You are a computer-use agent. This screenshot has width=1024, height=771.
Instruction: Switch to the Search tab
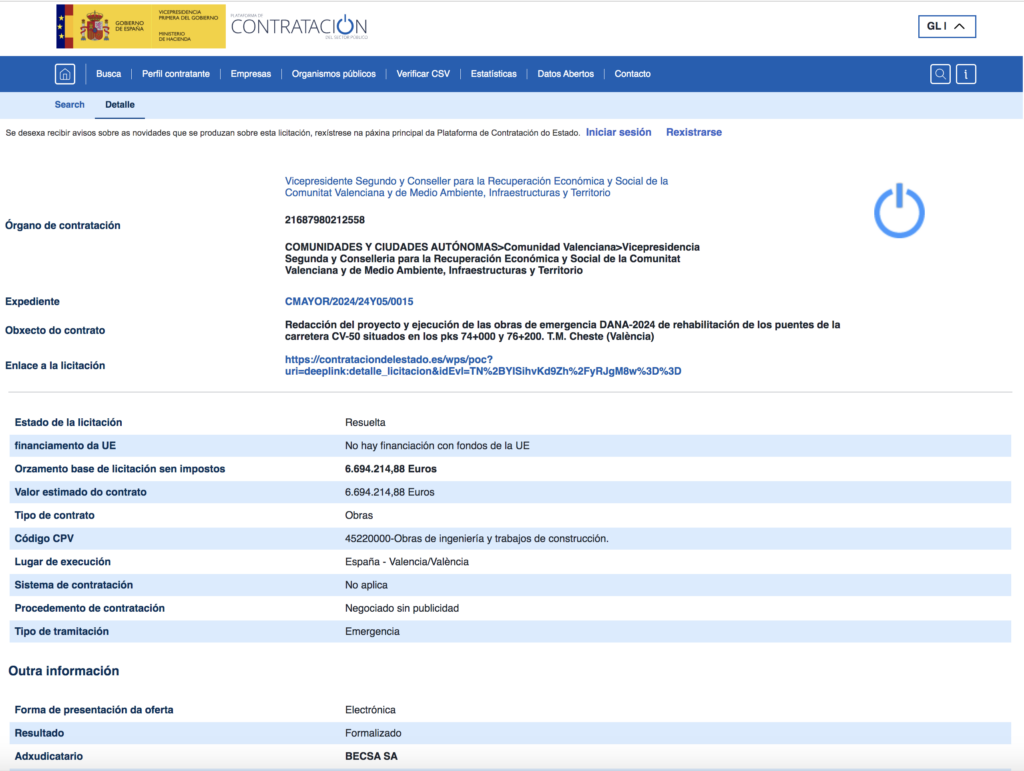[x=70, y=105]
